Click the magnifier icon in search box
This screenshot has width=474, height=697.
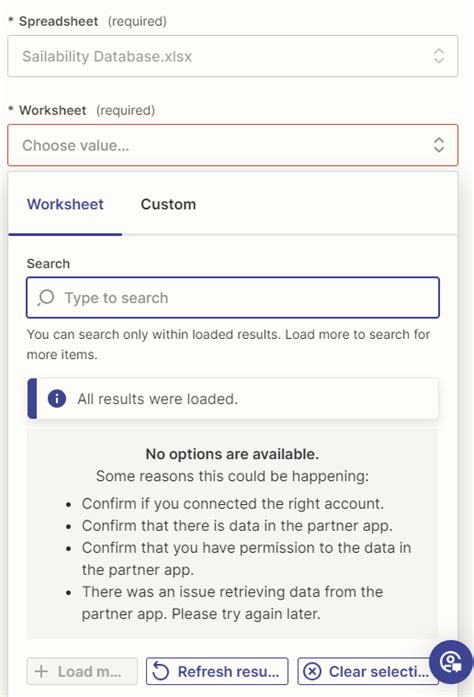(x=46, y=297)
